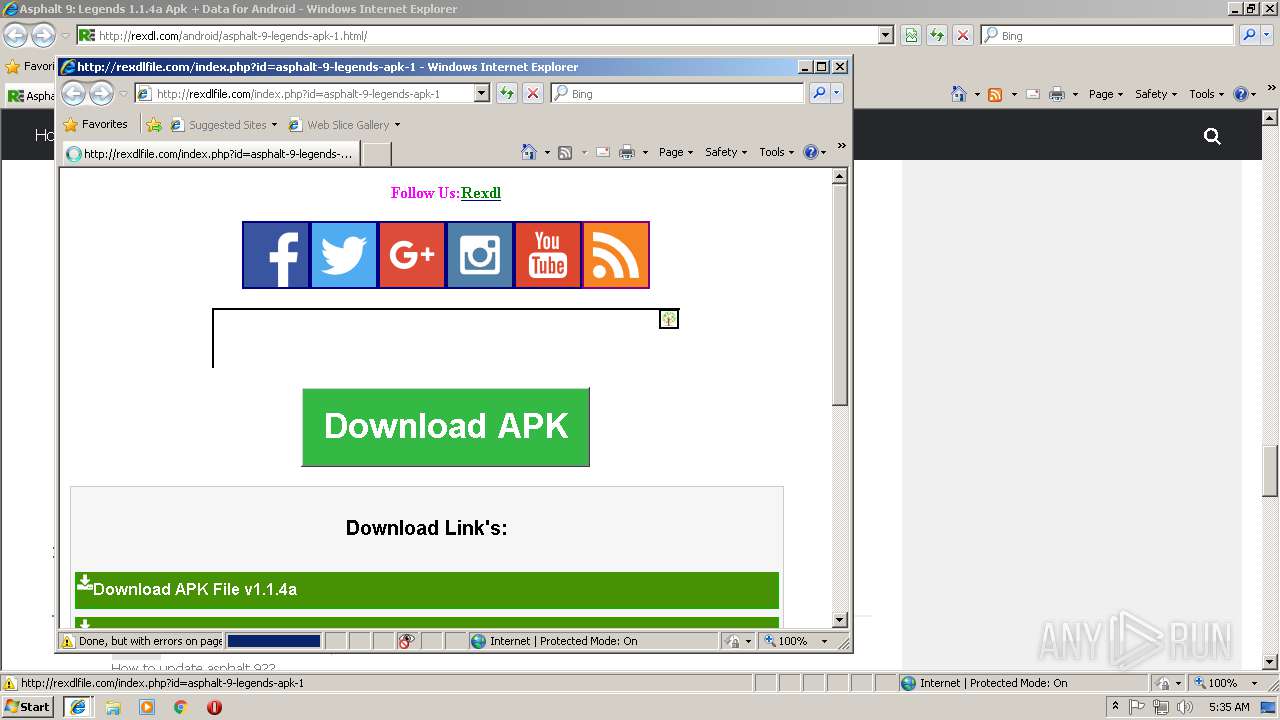
Task: Expand popup search provider dropdown
Action: point(837,93)
